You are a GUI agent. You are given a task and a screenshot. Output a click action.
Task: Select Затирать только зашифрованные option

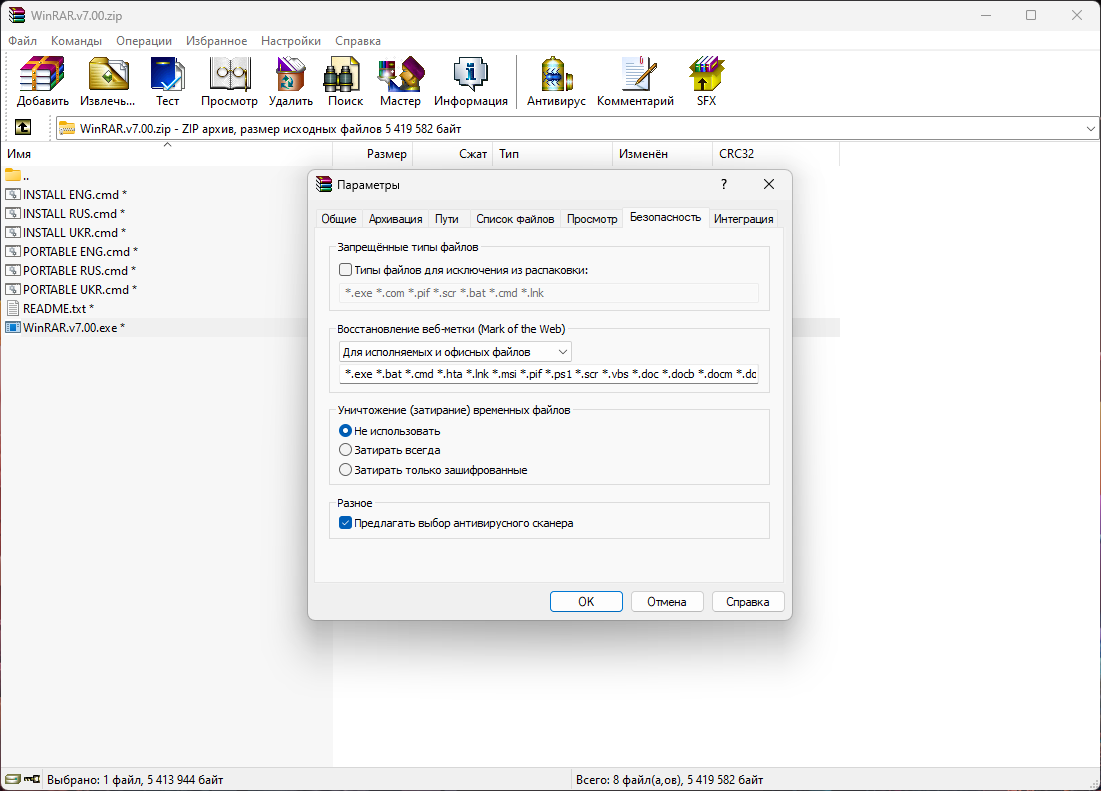click(x=345, y=470)
